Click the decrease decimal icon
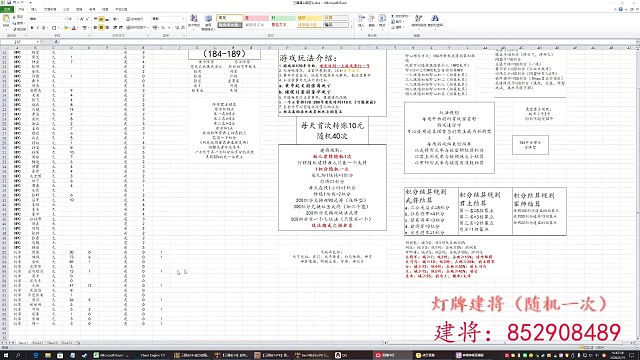Viewport: 640px width, 360px height. [x=182, y=28]
